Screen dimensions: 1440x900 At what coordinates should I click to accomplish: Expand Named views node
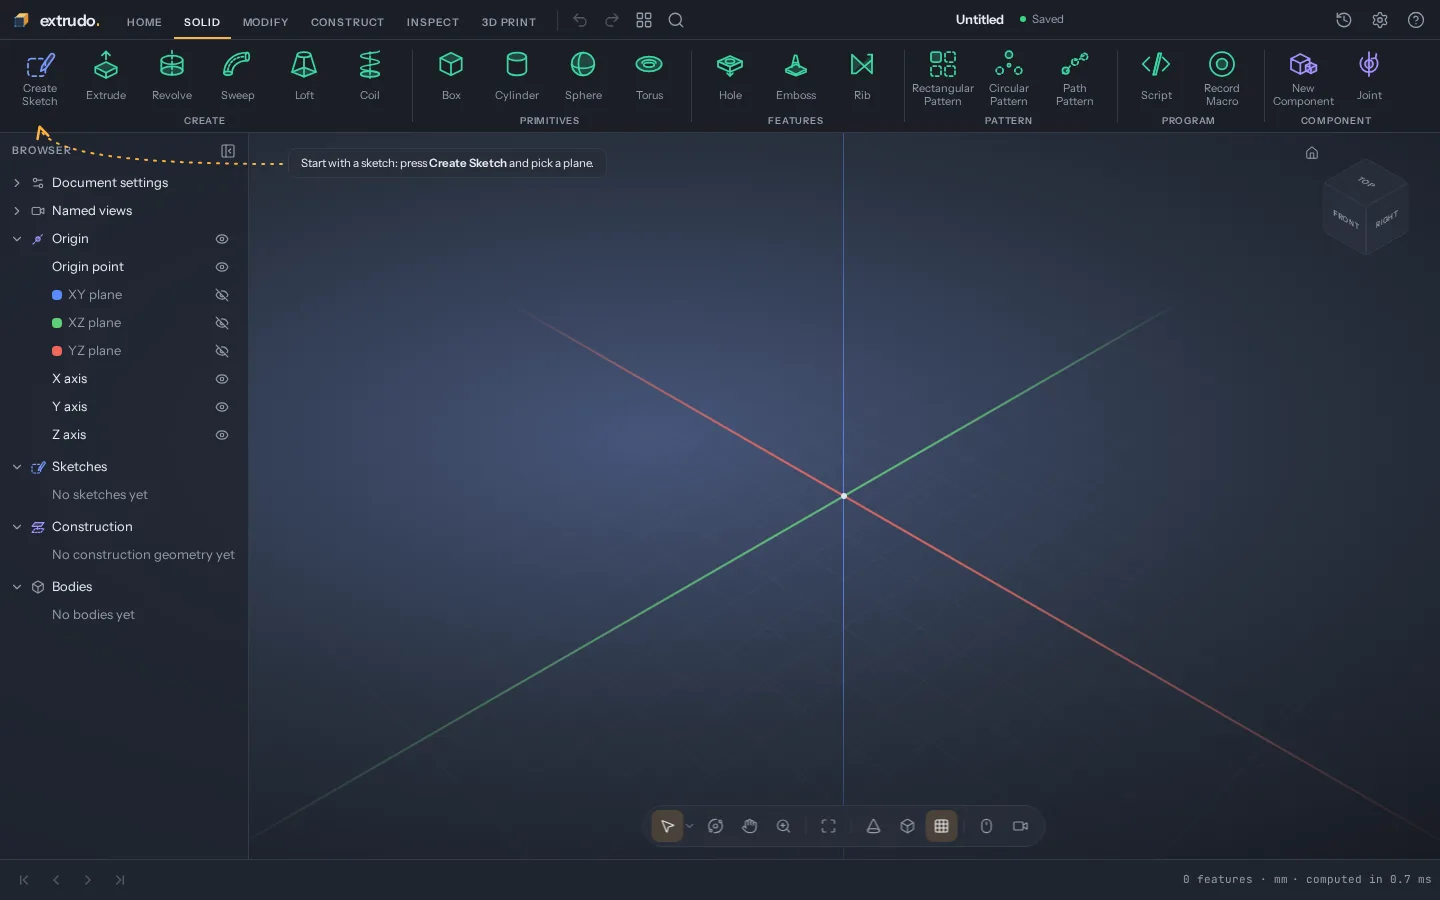(x=17, y=211)
